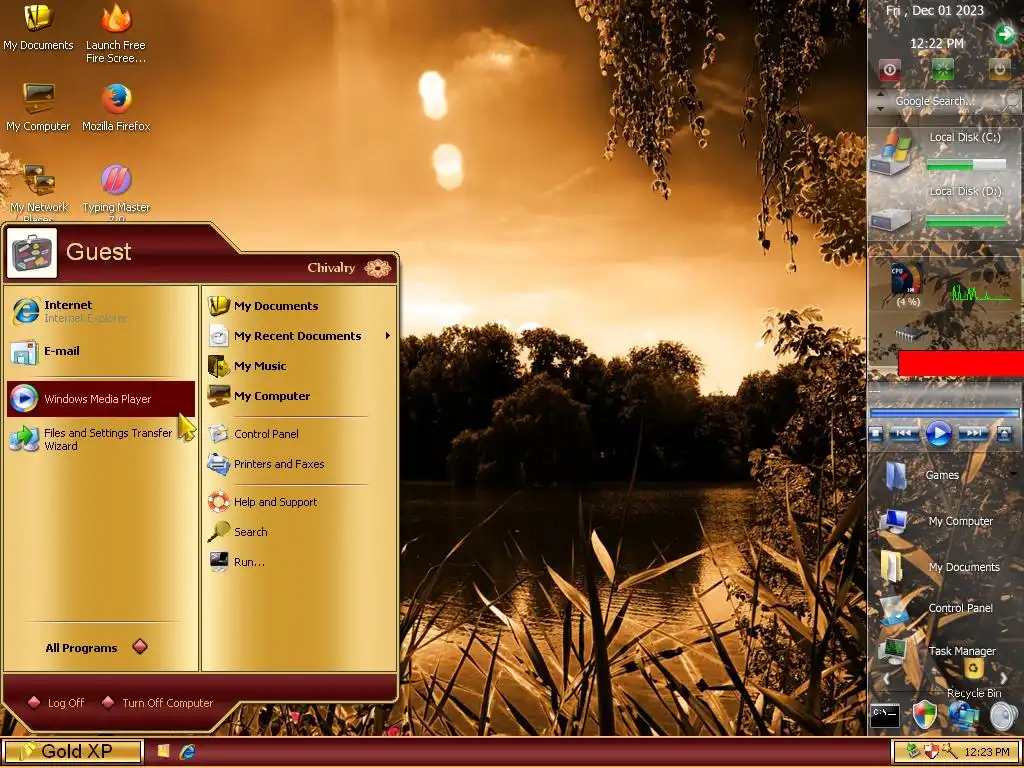Launch Internet Explorer from quick launch
This screenshot has height=768, width=1024.
click(x=188, y=751)
